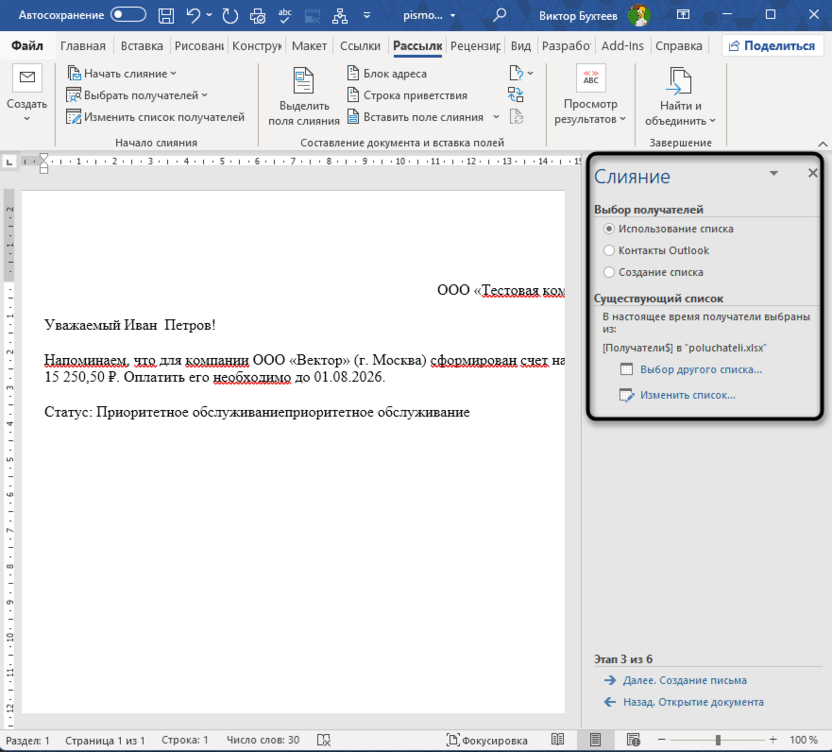This screenshot has width=832, height=752.
Task: Click the zoom in plus button
Action: tap(773, 739)
